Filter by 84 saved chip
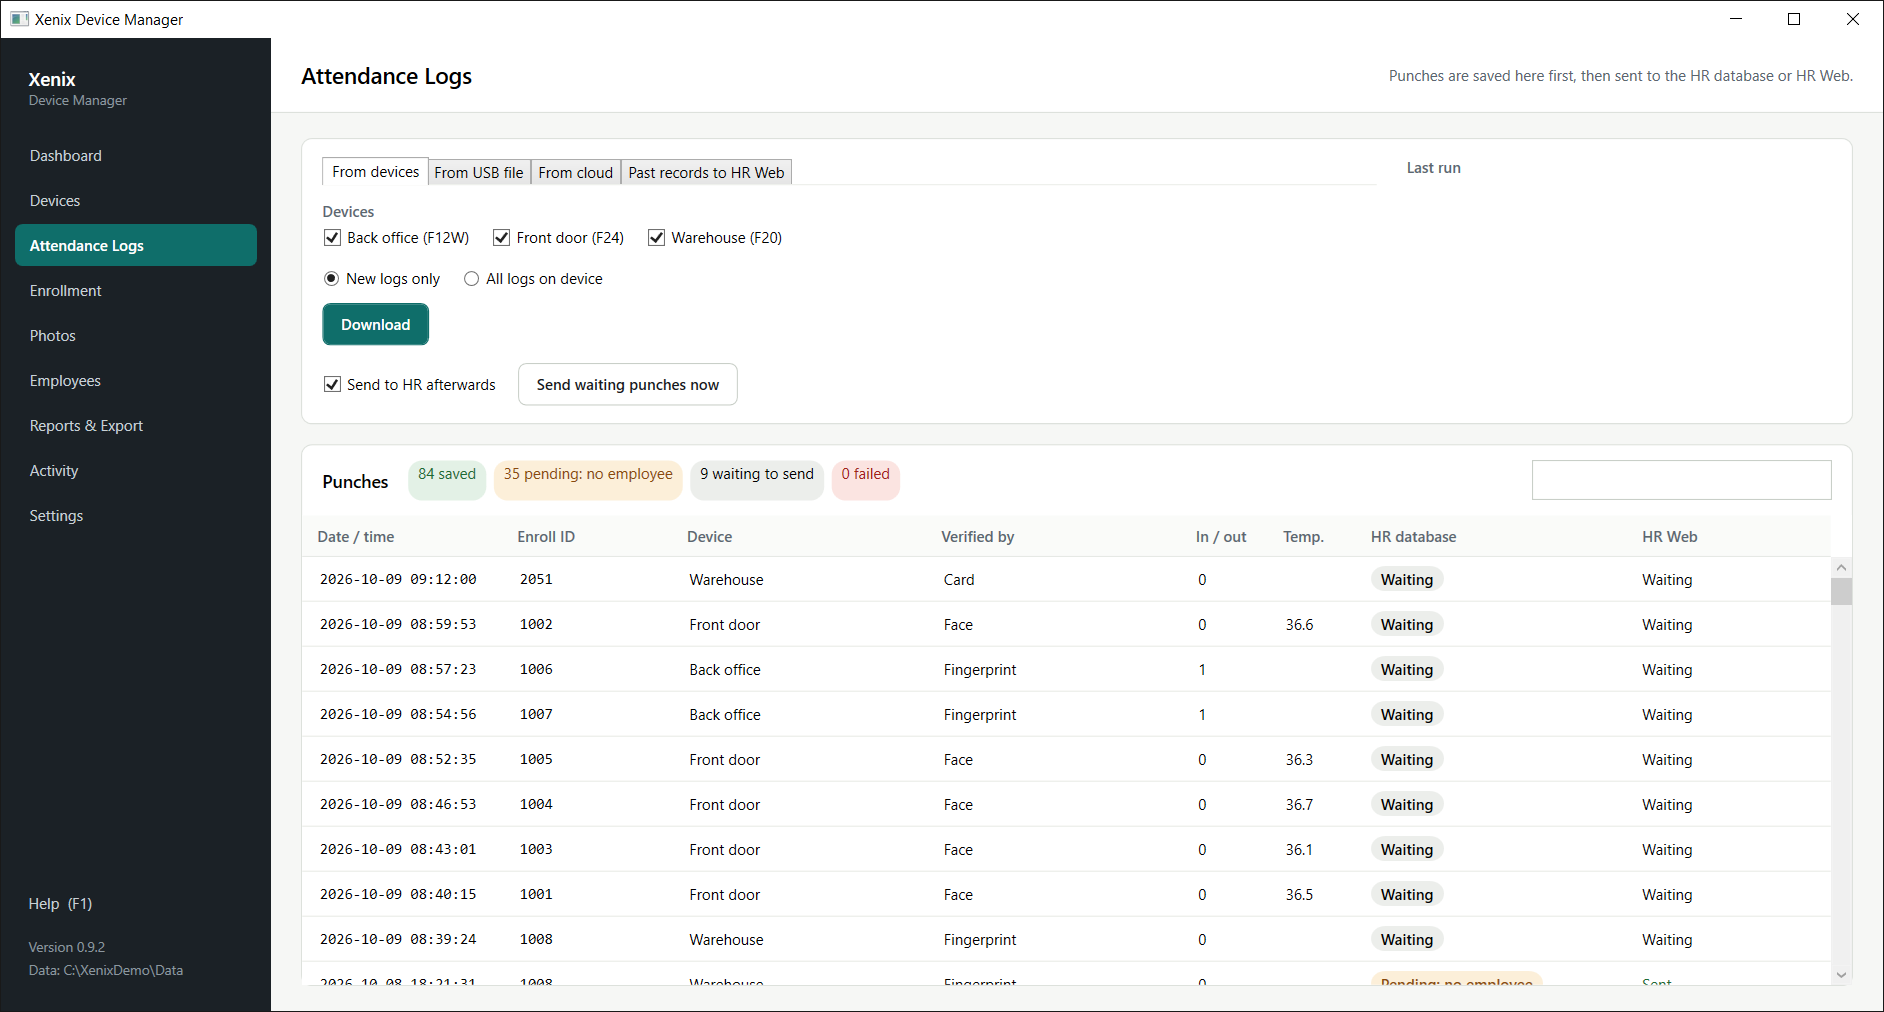Image resolution: width=1884 pixels, height=1012 pixels. coord(447,479)
